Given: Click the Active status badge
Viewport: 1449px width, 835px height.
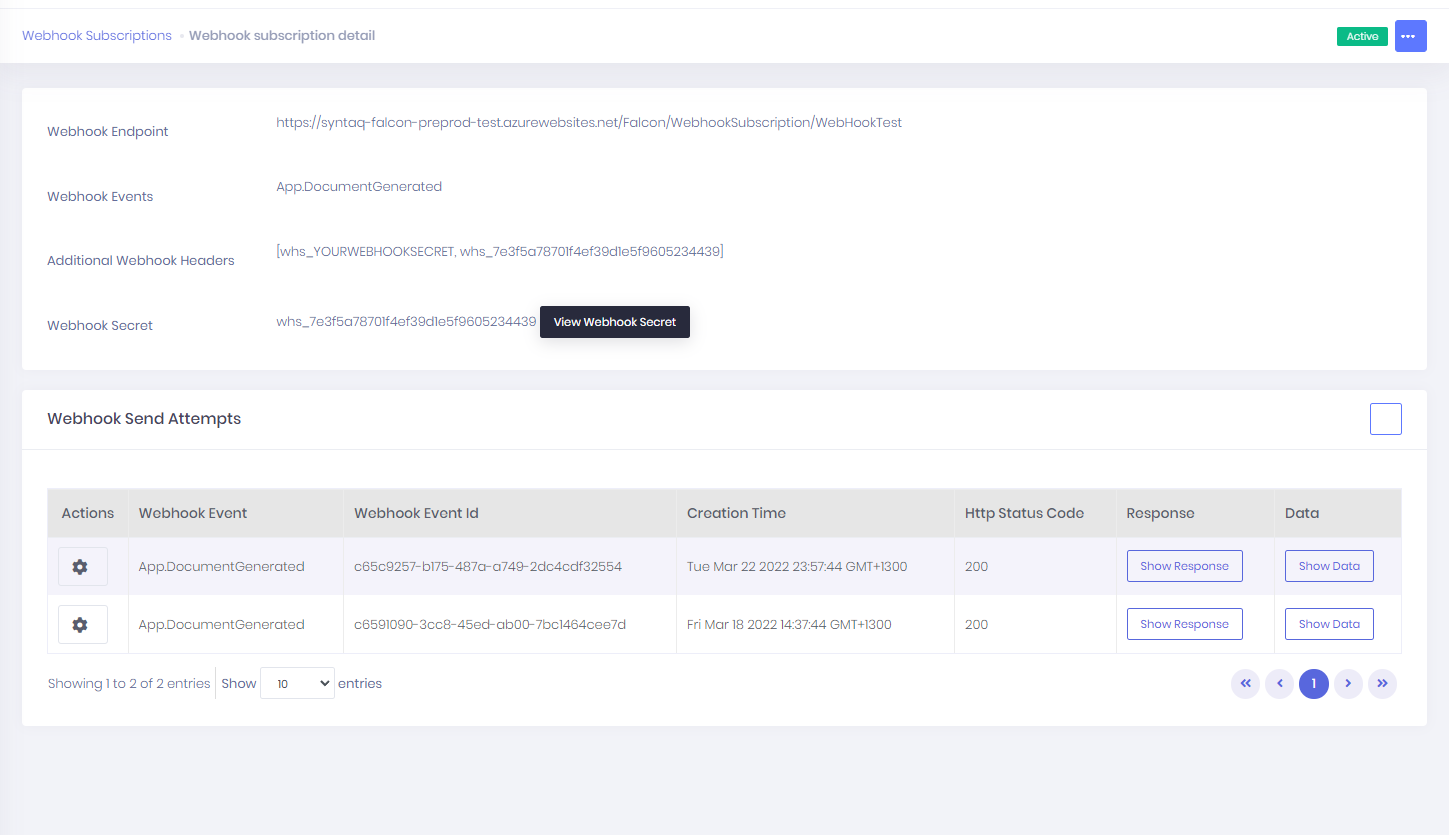Looking at the screenshot, I should coord(1361,36).
